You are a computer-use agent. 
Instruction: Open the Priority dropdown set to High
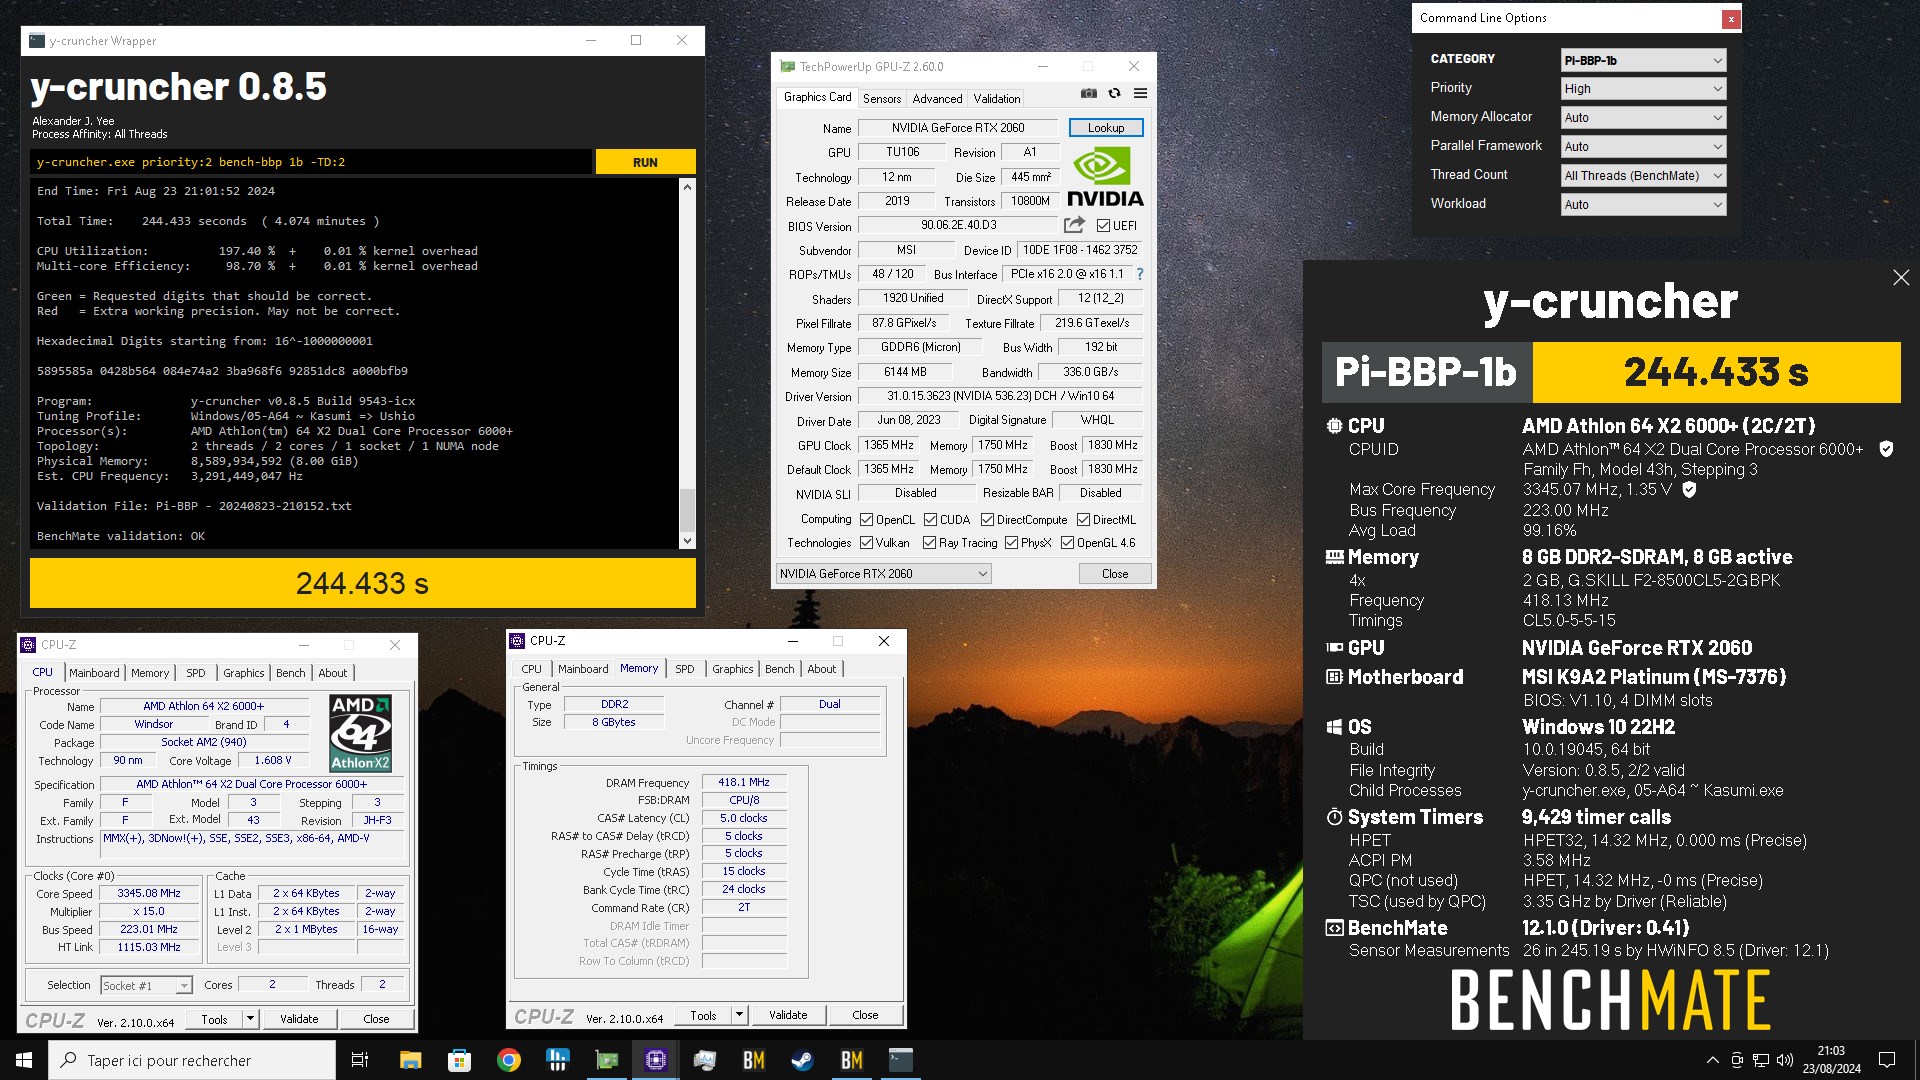pos(1643,89)
